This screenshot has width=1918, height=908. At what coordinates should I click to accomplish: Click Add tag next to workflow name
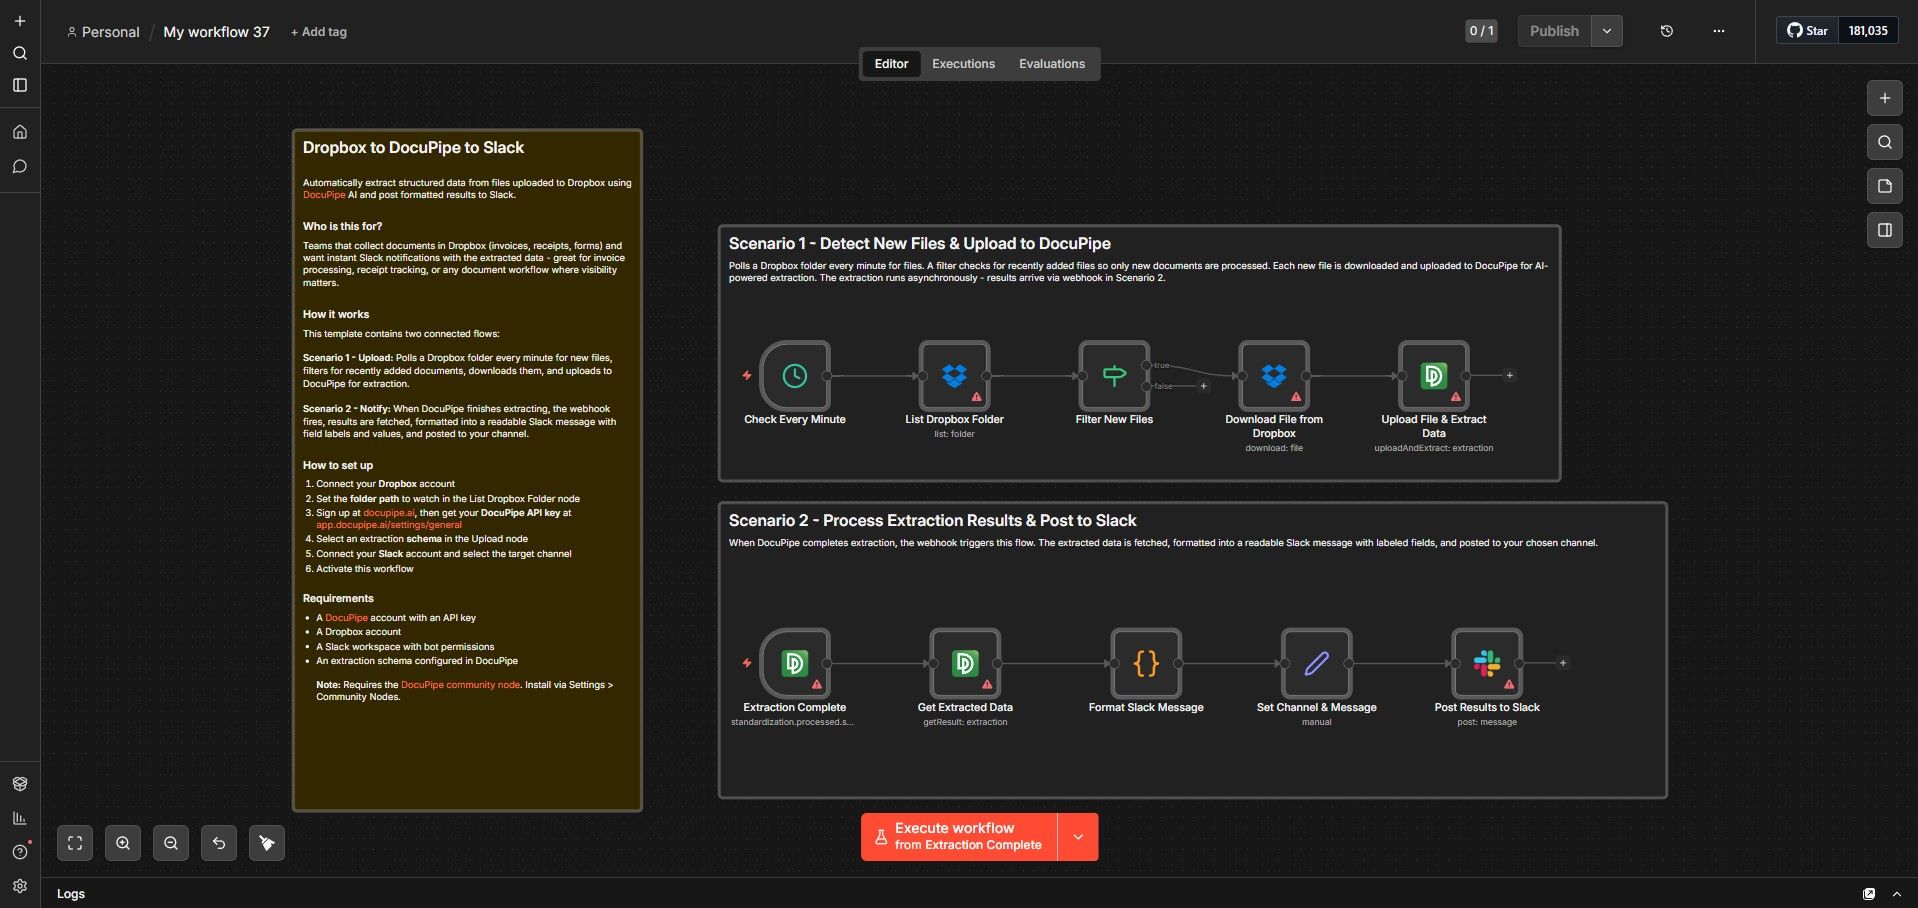(x=318, y=31)
